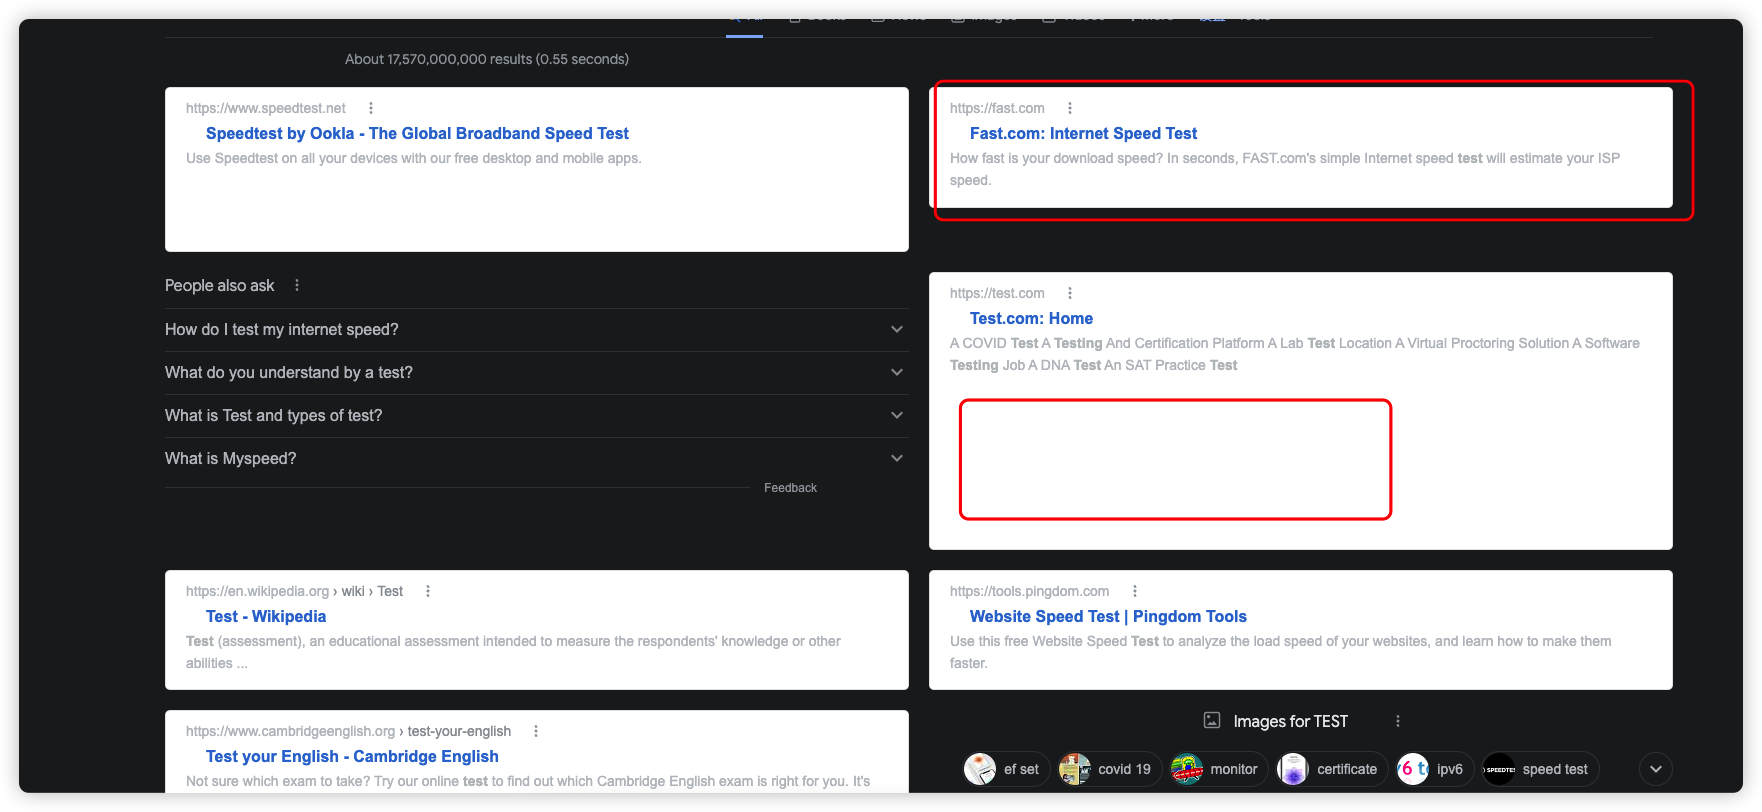The height and width of the screenshot is (812, 1762).
Task: Open the three-dot menu beside speedtest.net URL
Action: [371, 108]
